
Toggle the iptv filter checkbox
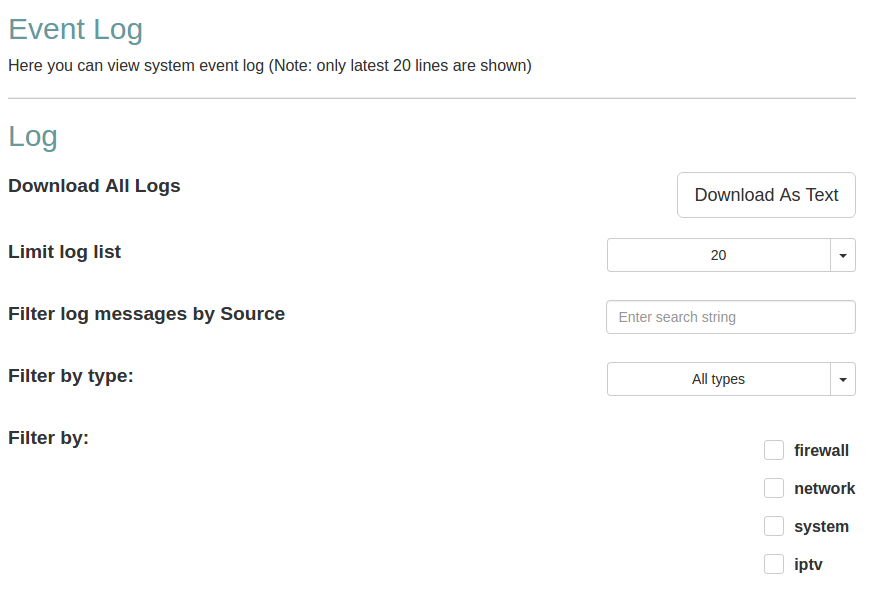point(774,564)
